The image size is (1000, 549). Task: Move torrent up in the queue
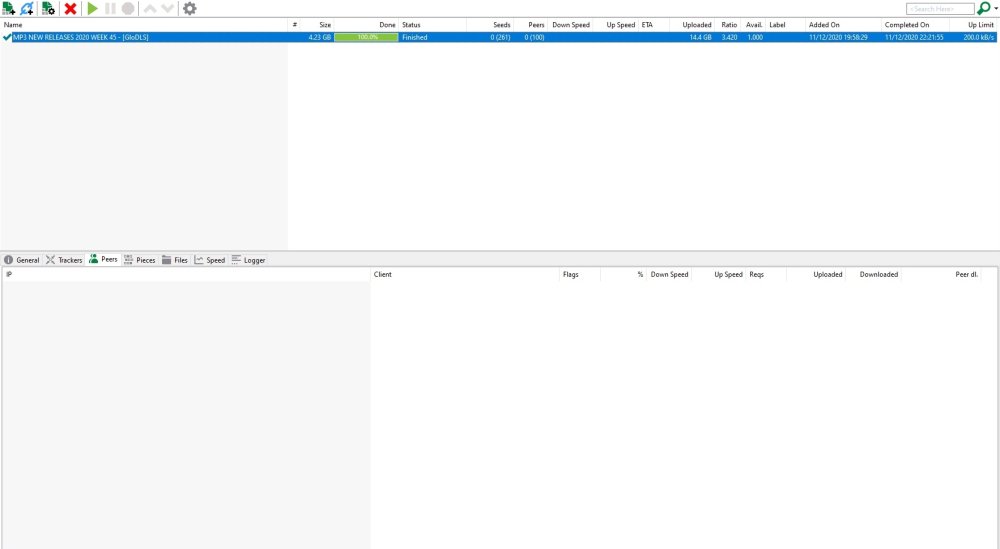click(x=149, y=8)
